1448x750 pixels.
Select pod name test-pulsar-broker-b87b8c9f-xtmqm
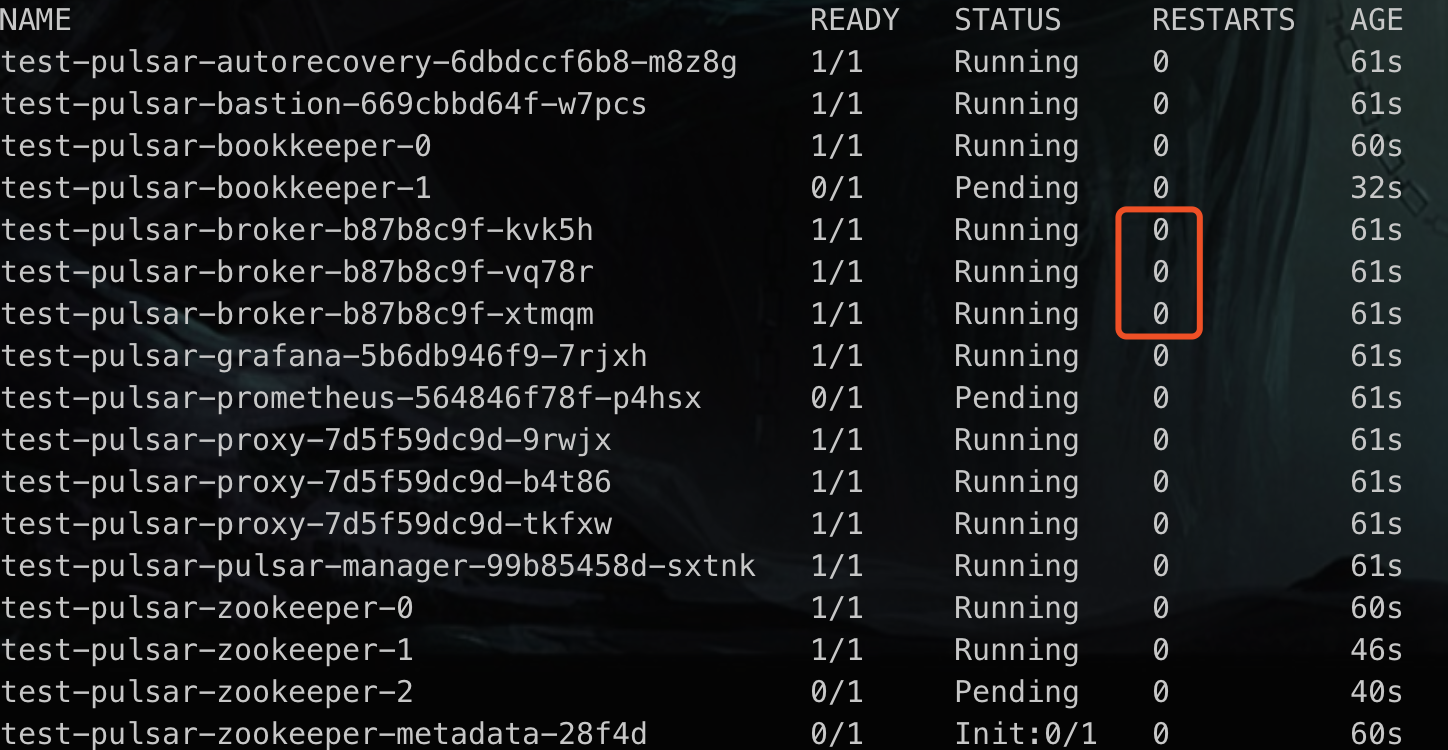point(297,315)
